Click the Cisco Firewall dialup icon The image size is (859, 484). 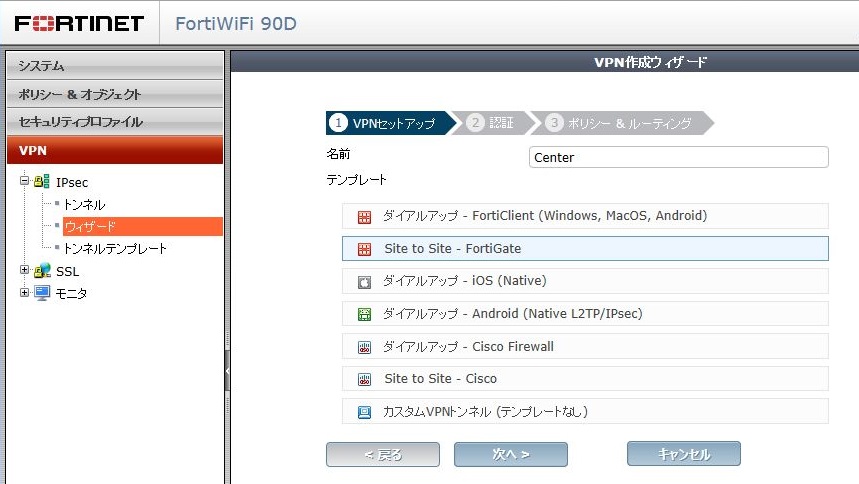tap(364, 347)
